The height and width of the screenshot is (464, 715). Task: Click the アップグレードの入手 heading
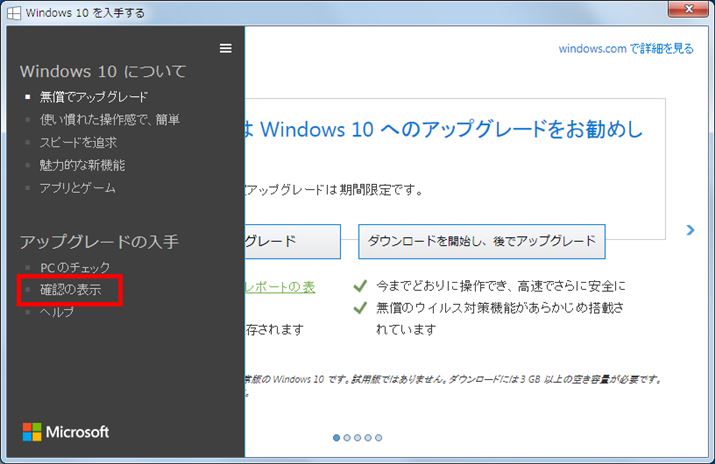pyautogui.click(x=99, y=242)
